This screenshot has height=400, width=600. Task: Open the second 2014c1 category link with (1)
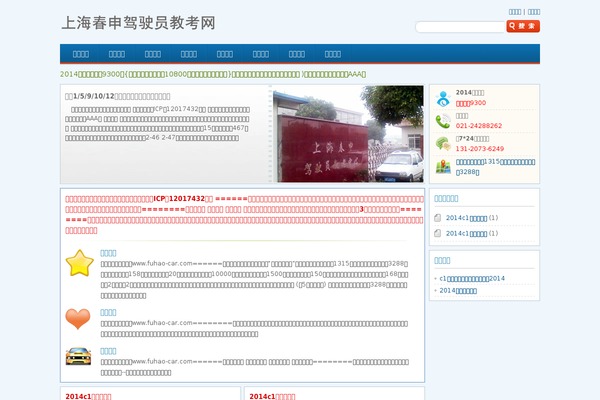coord(466,233)
